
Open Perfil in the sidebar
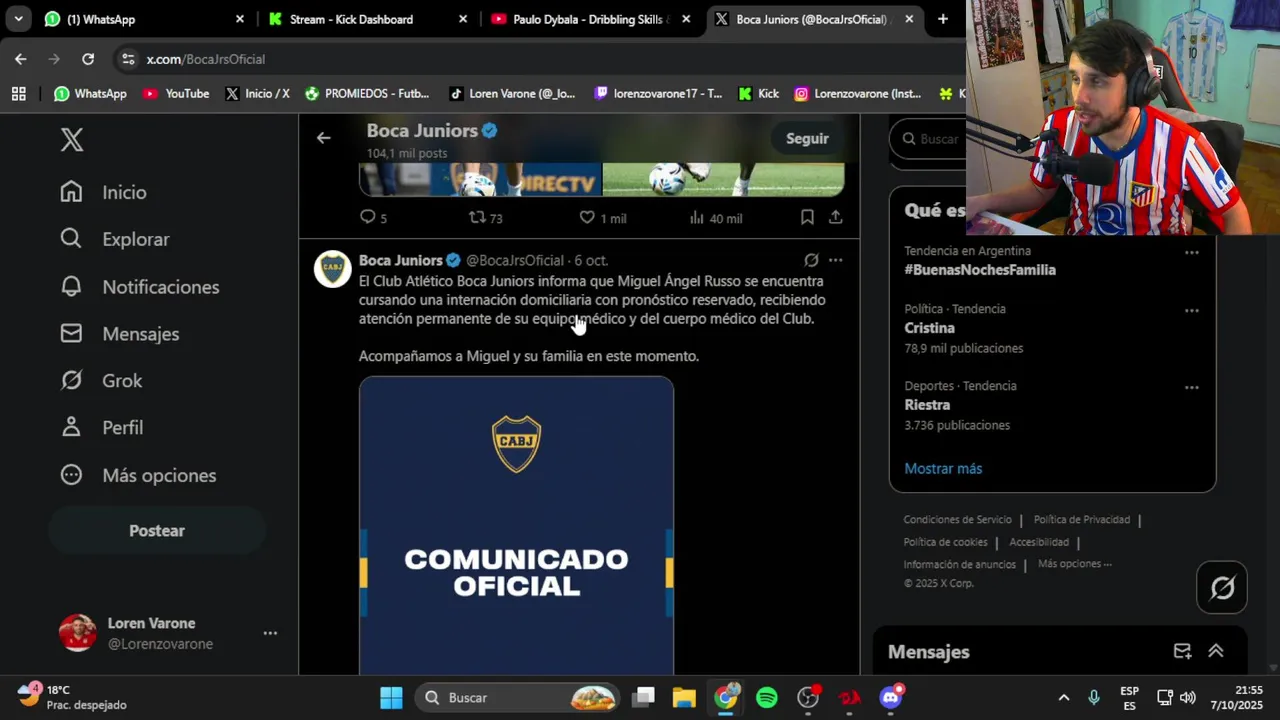point(101,428)
